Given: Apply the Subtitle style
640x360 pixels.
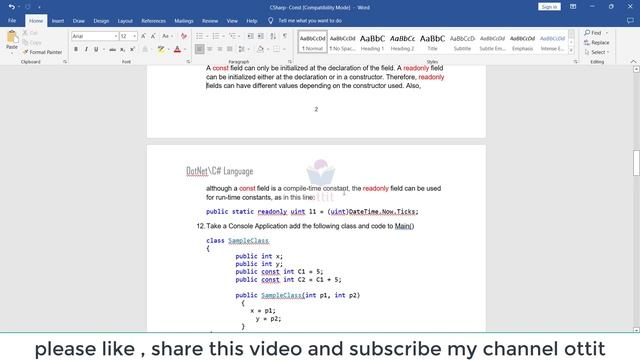Looking at the screenshot, I should click(462, 42).
